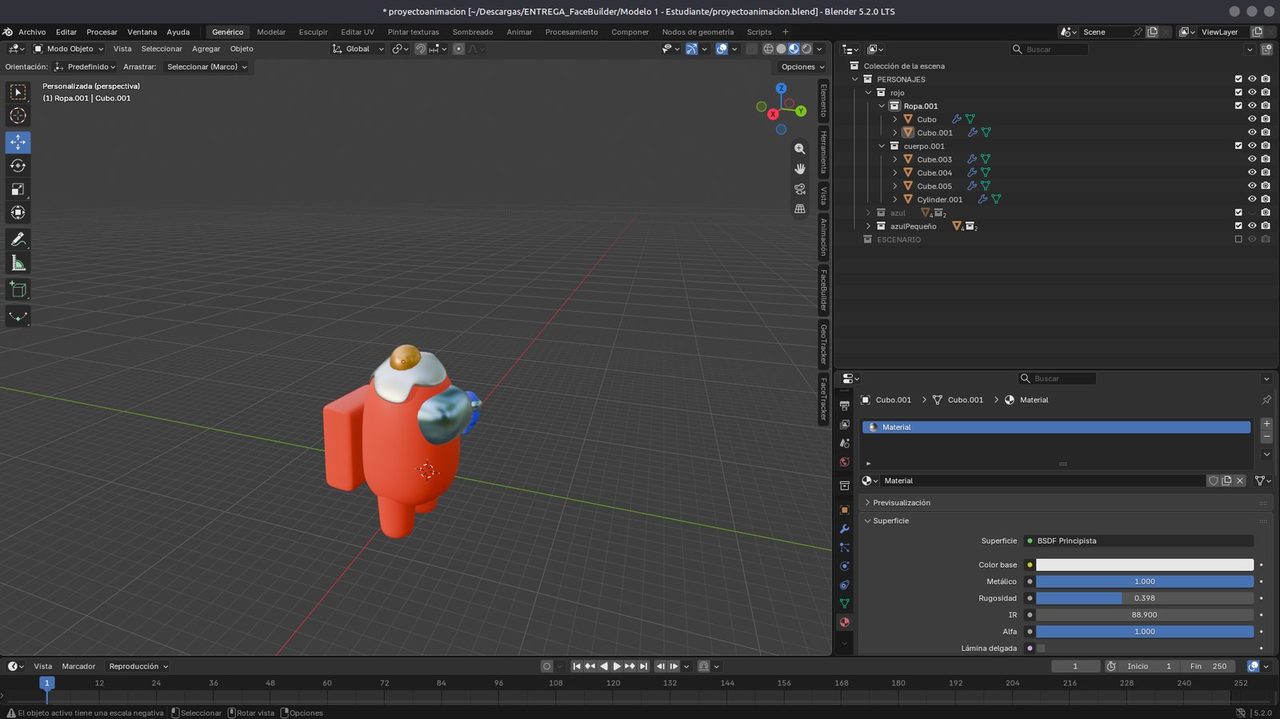Activate the Scale tool

[x=18, y=189]
